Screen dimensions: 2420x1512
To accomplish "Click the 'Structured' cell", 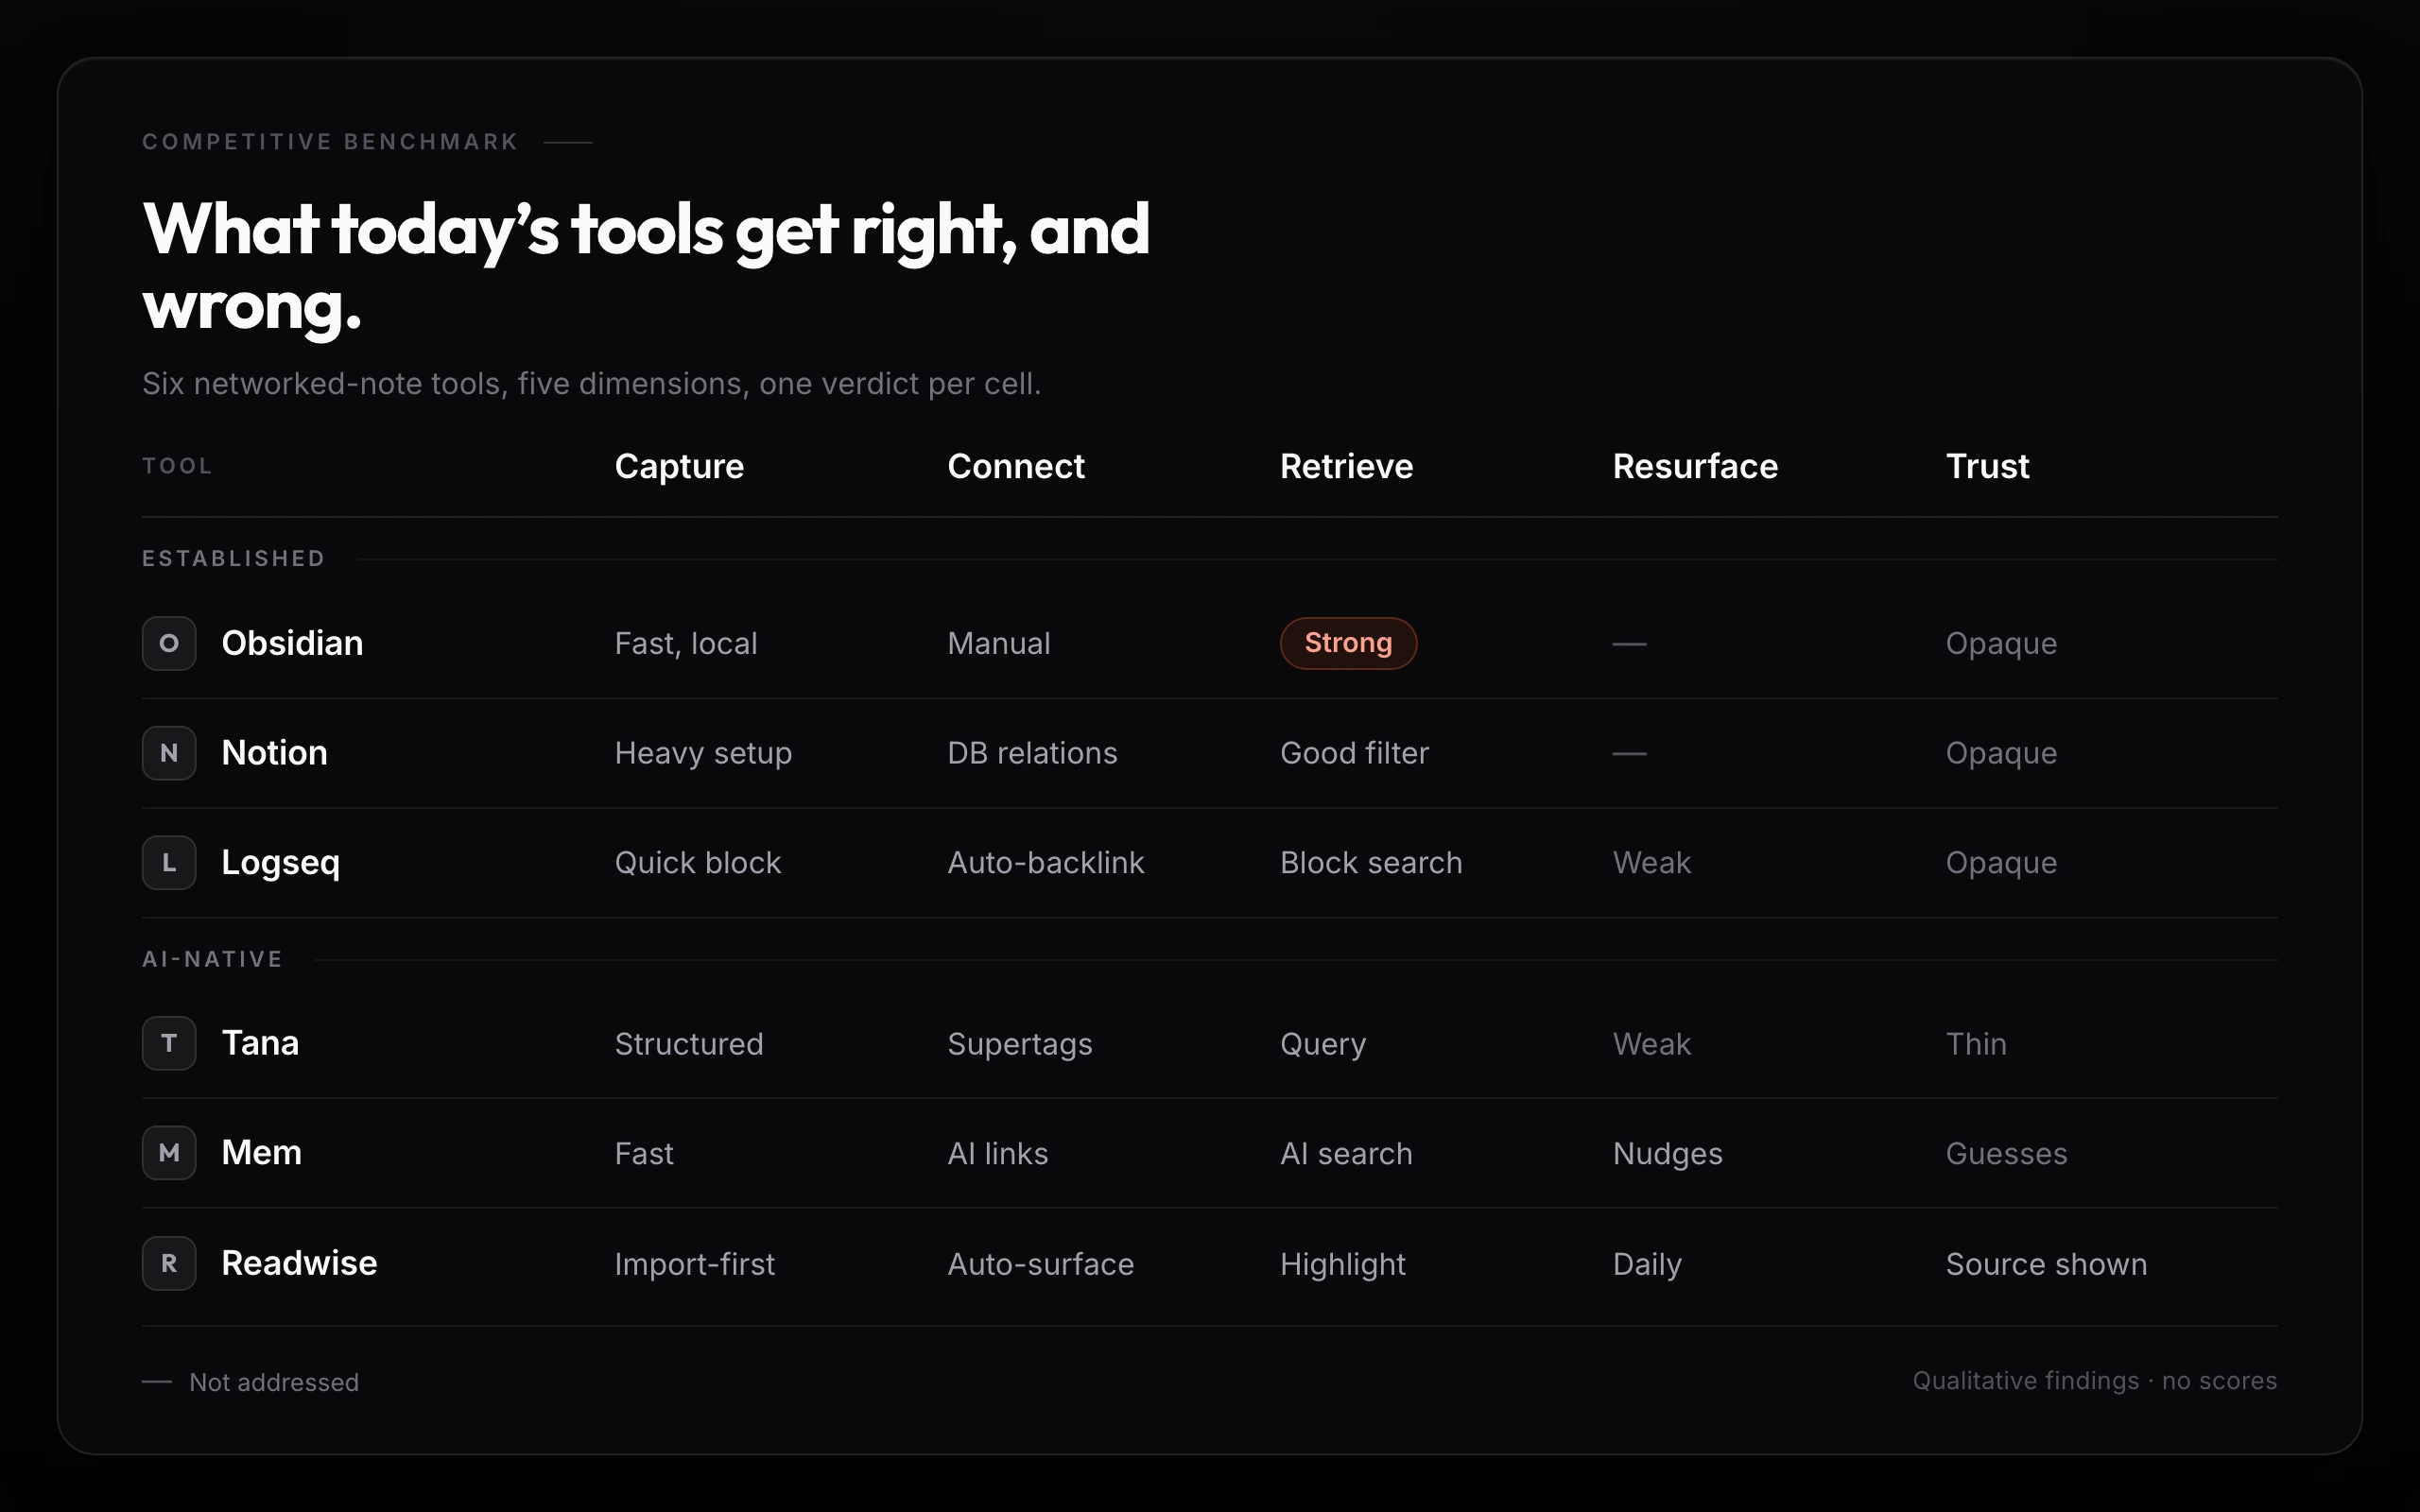I will pyautogui.click(x=688, y=1045).
